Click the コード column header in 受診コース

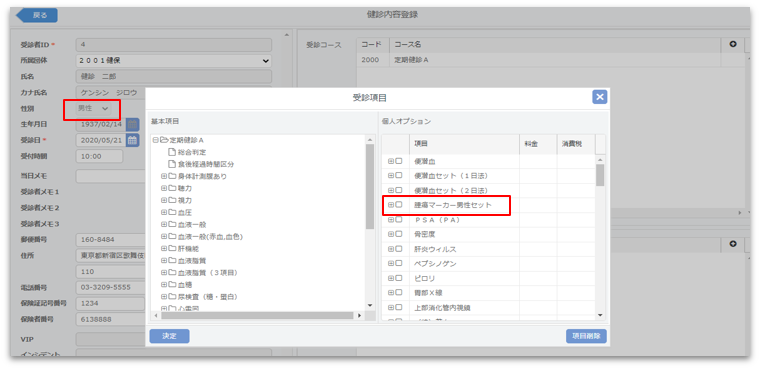(373, 45)
